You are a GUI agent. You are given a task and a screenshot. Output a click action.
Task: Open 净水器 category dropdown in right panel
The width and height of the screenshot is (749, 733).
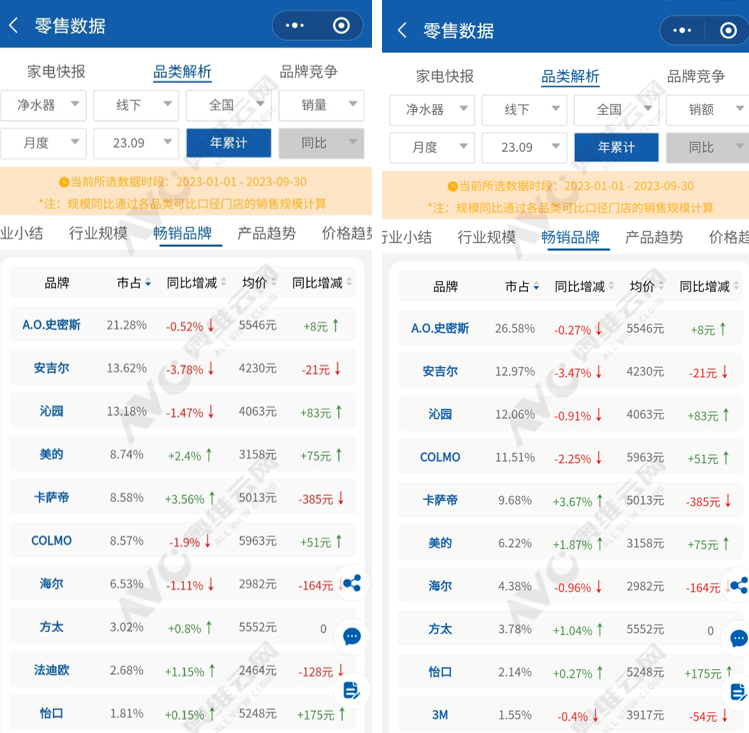tap(432, 110)
